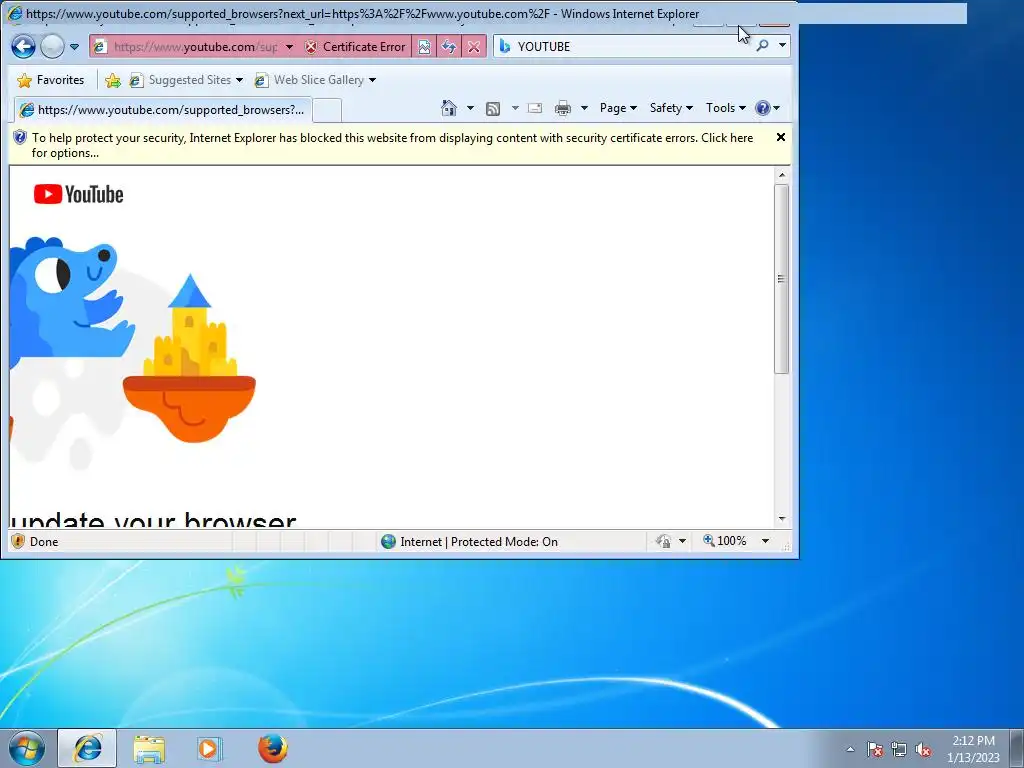Click the security information bar message
Viewport: 1024px width, 768px height.
392,145
